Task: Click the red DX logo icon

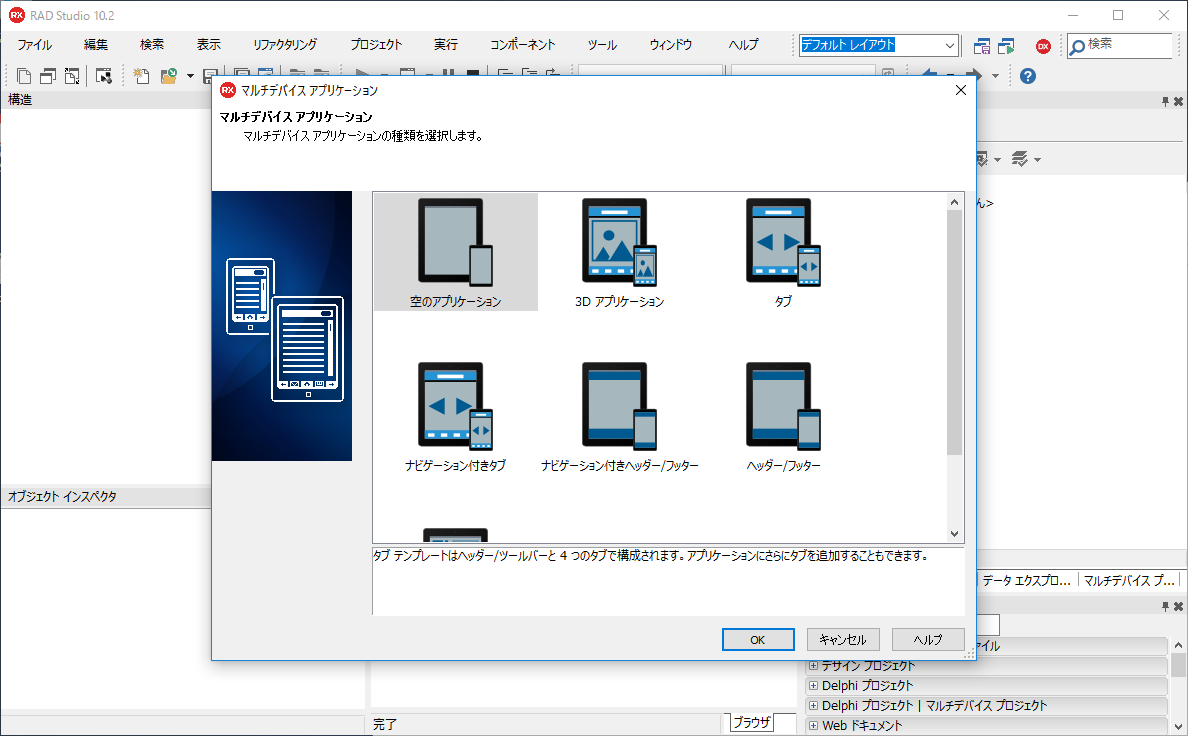Action: 1043,45
